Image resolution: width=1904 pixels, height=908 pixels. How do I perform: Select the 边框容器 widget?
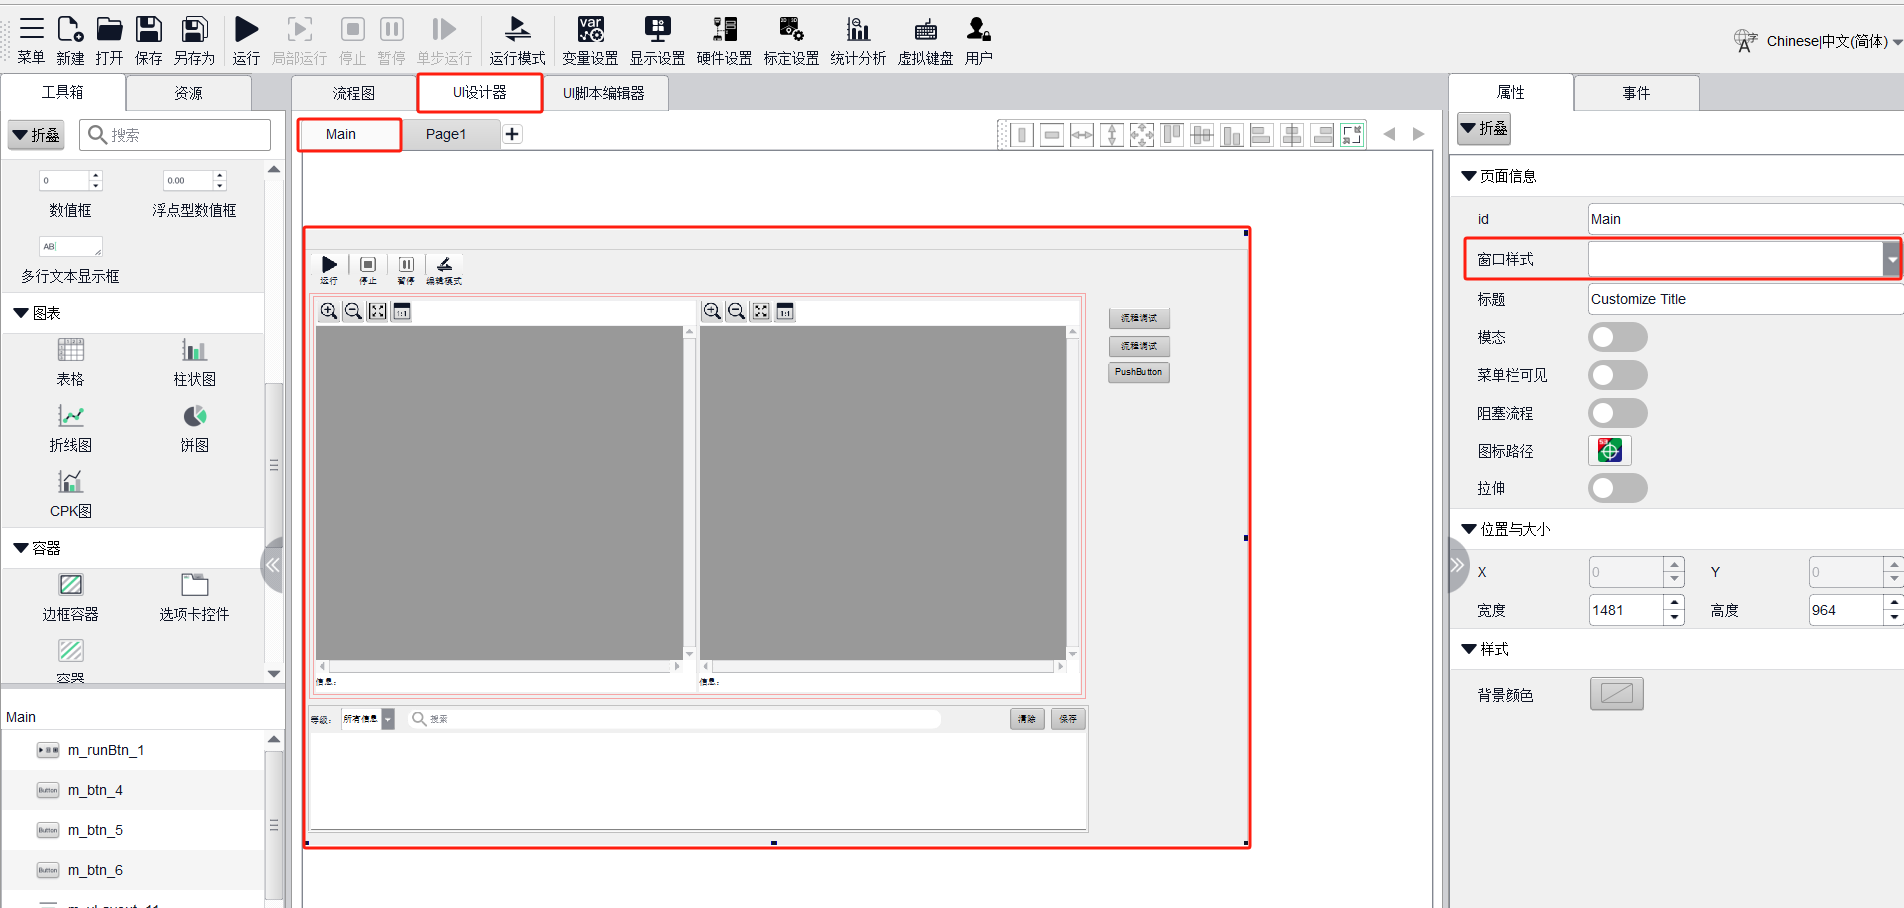pos(70,598)
